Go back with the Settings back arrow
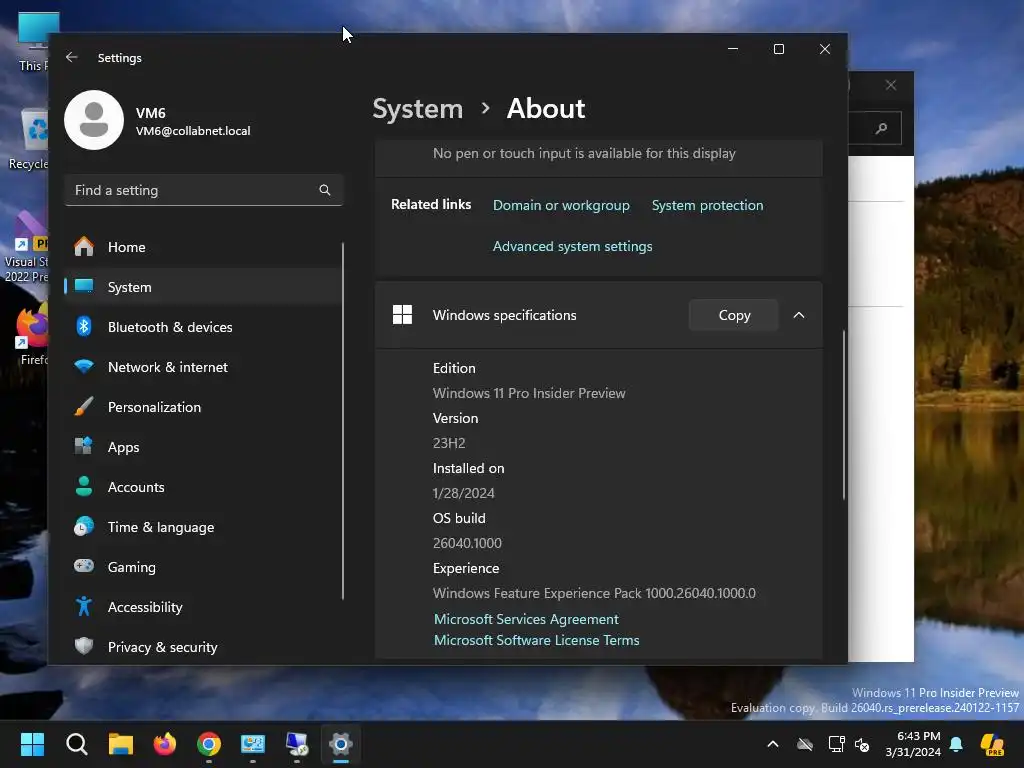The width and height of the screenshot is (1024, 768). point(72,57)
